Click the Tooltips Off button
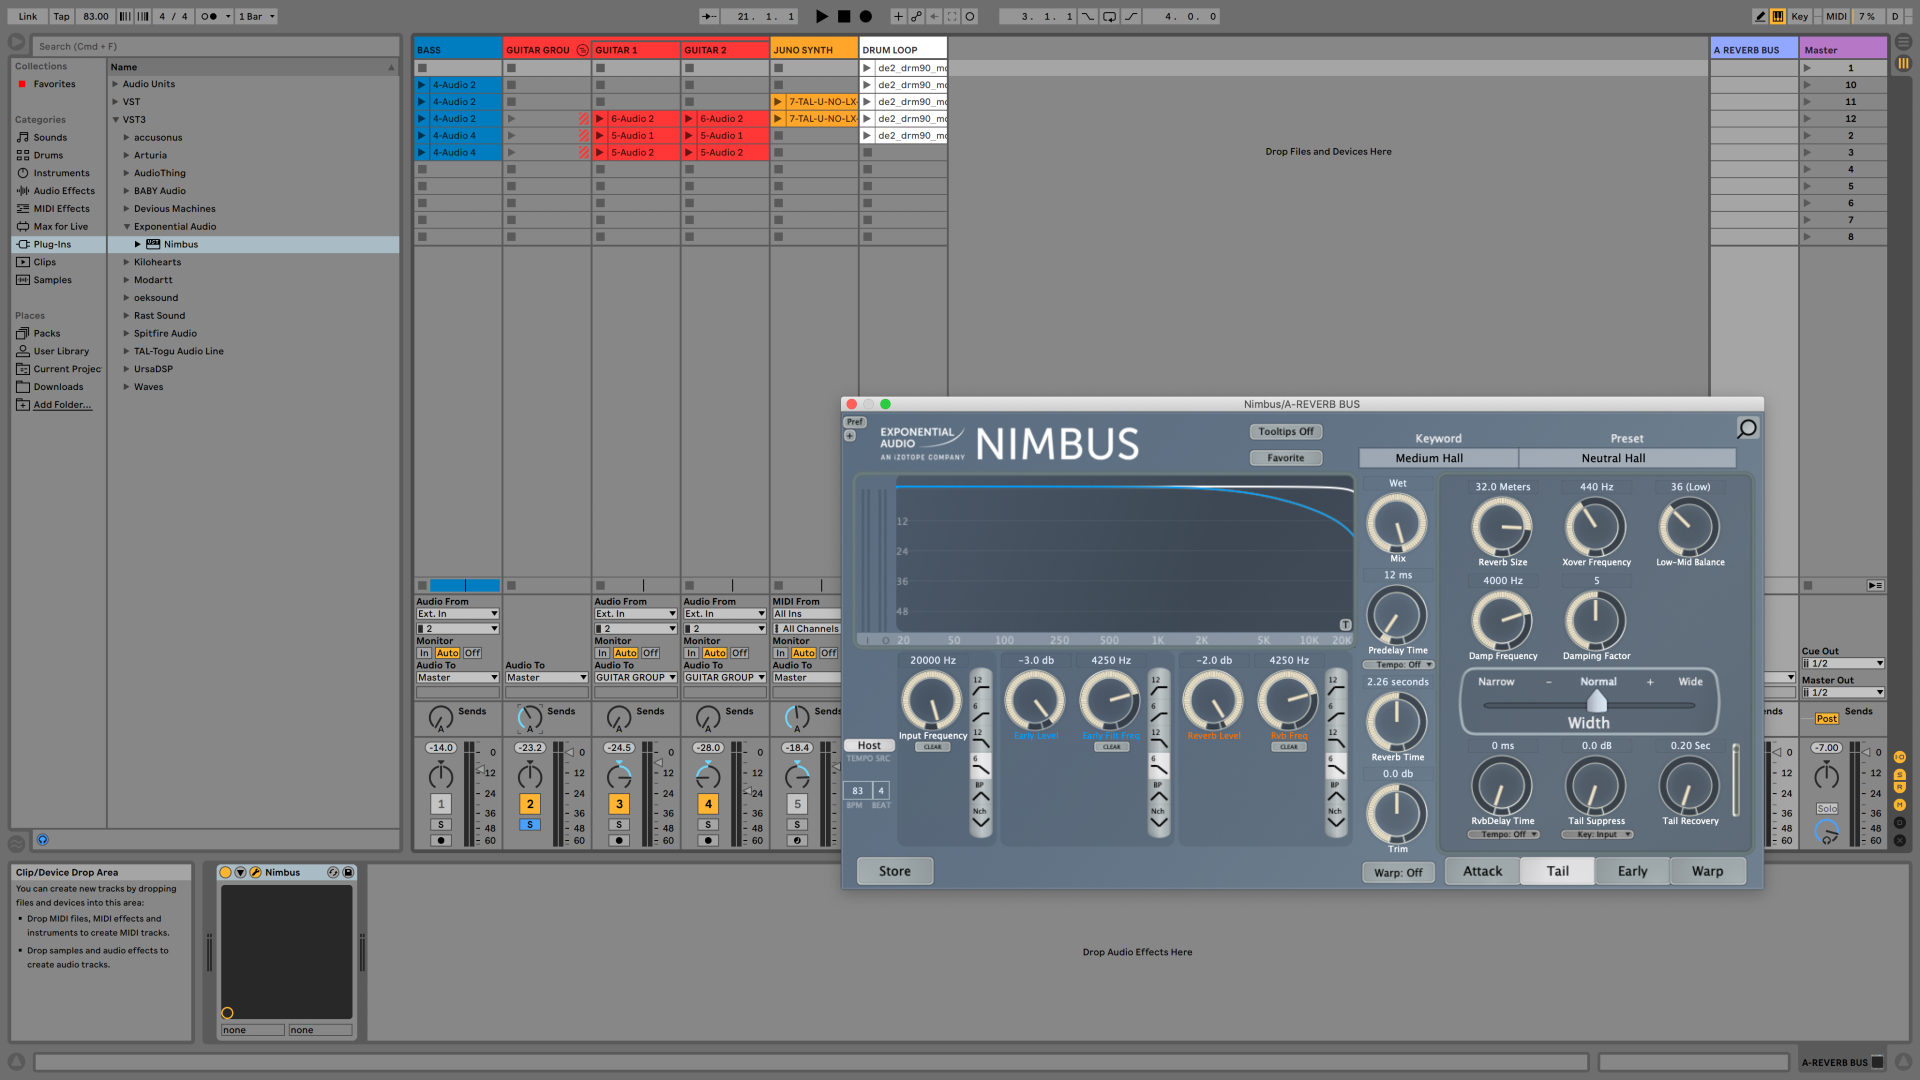Image resolution: width=1920 pixels, height=1080 pixels. click(x=1285, y=432)
